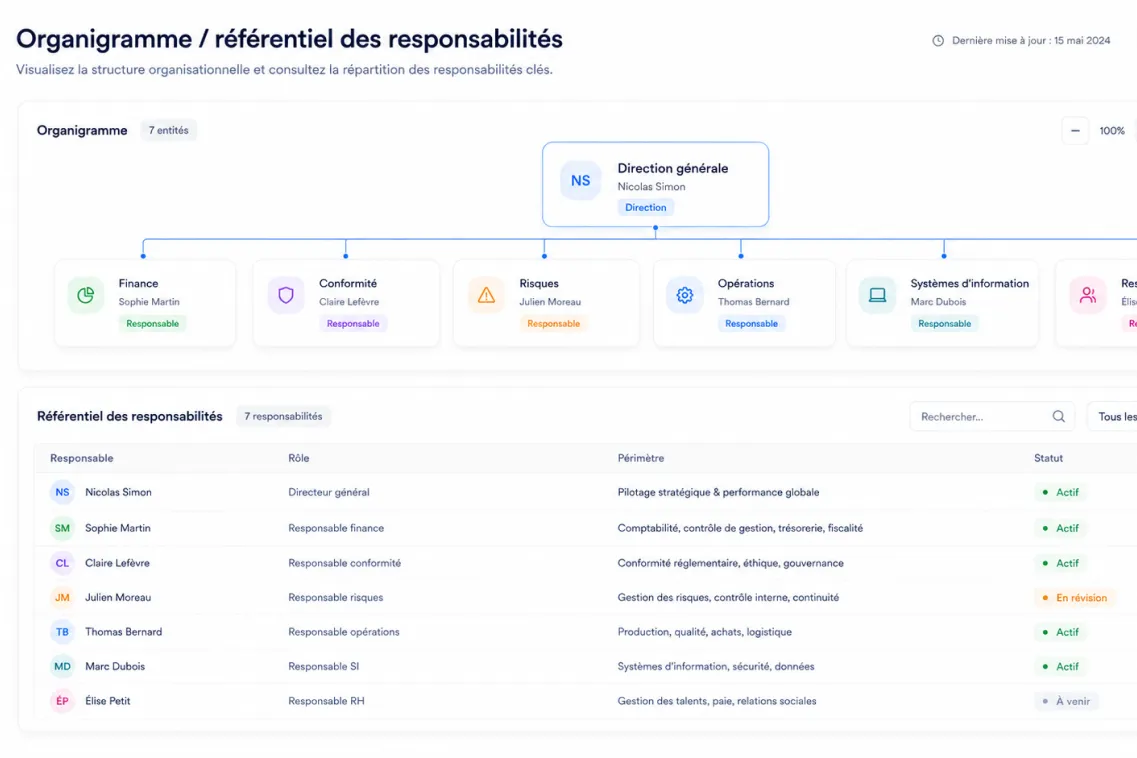Click the blue Responsable badge on Opérations
Image resolution: width=1137 pixels, height=758 pixels.
[x=751, y=324]
